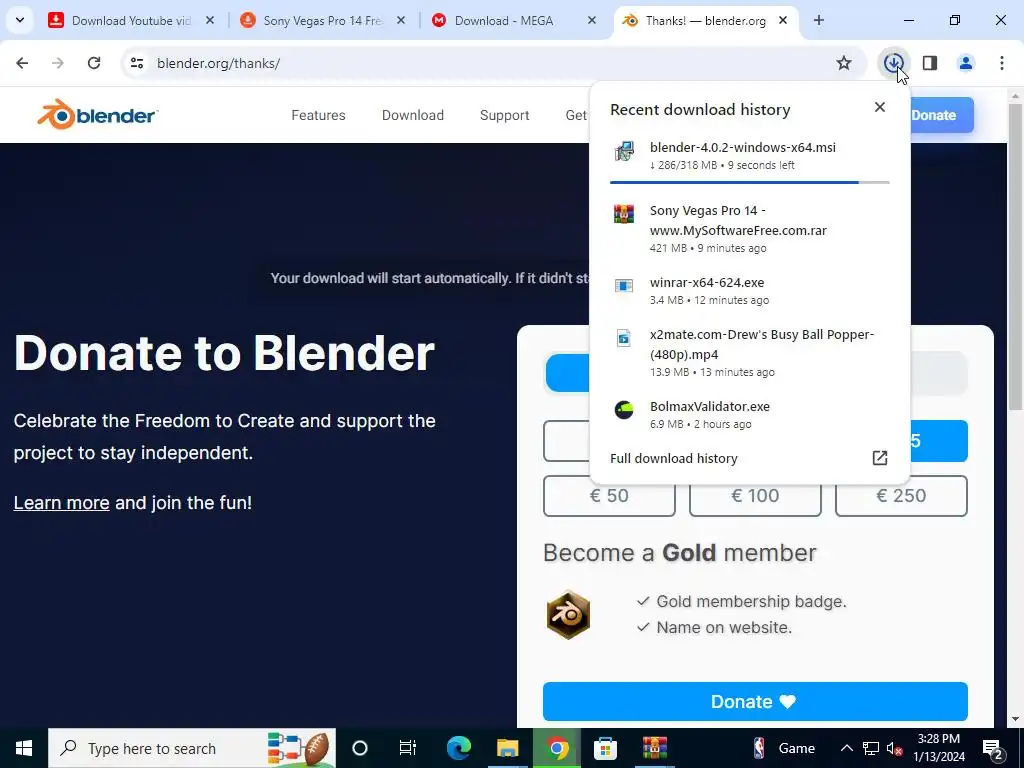1024x768 pixels.
Task: Open Sony Vegas Pro 14 rar download entry
Action: (749, 229)
